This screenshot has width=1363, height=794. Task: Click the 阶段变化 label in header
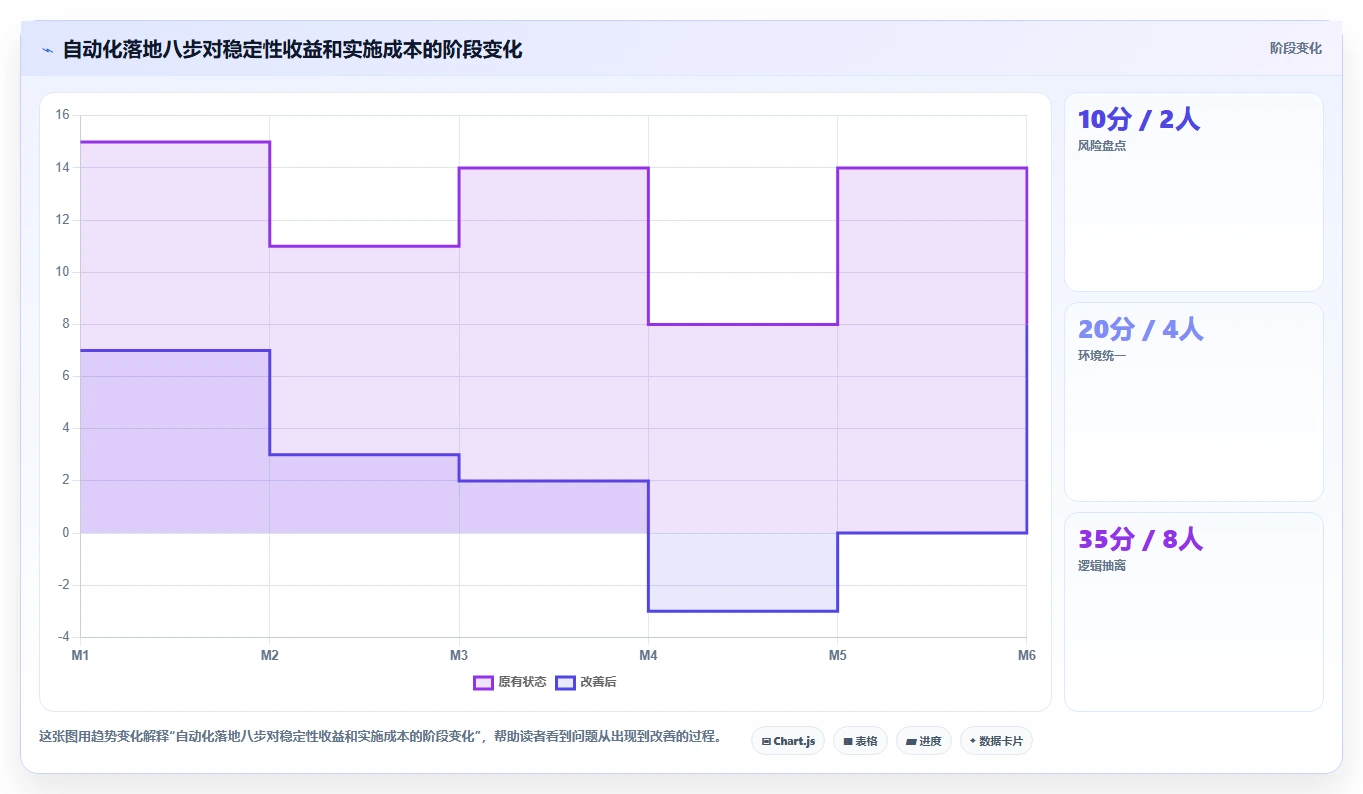click(1295, 48)
